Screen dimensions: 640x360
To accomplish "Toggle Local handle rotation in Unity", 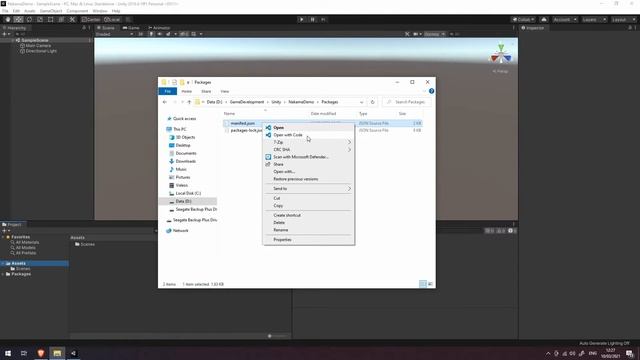I will point(112,19).
